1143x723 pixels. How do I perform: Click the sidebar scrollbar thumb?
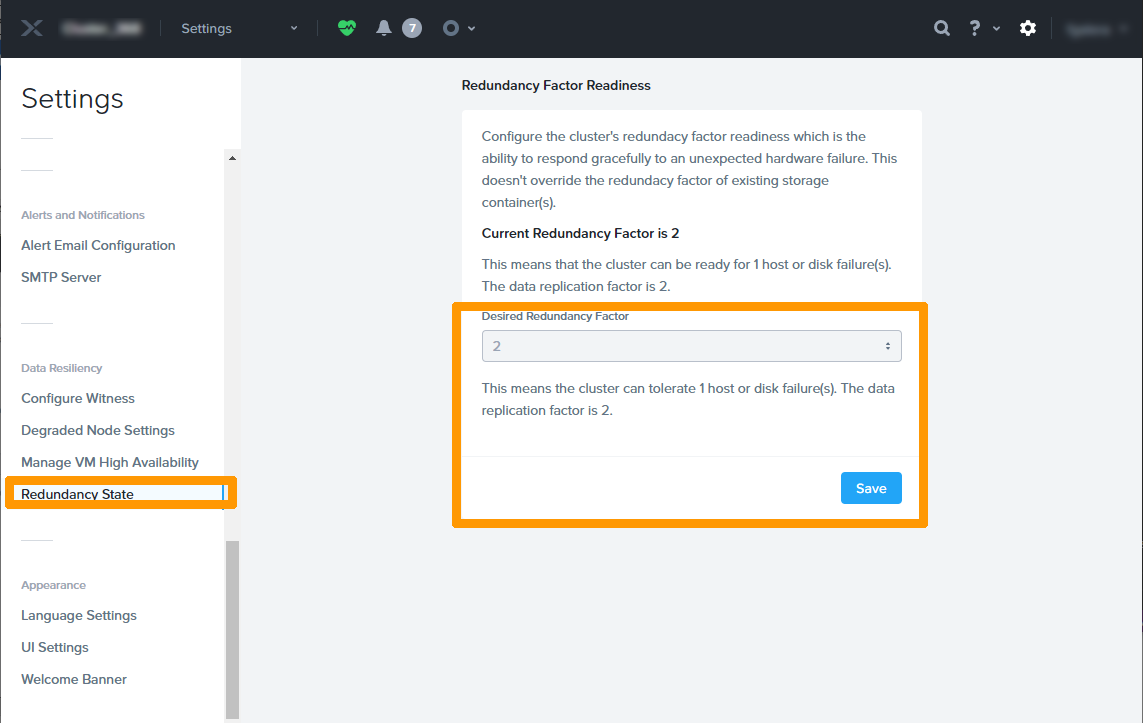pos(232,628)
